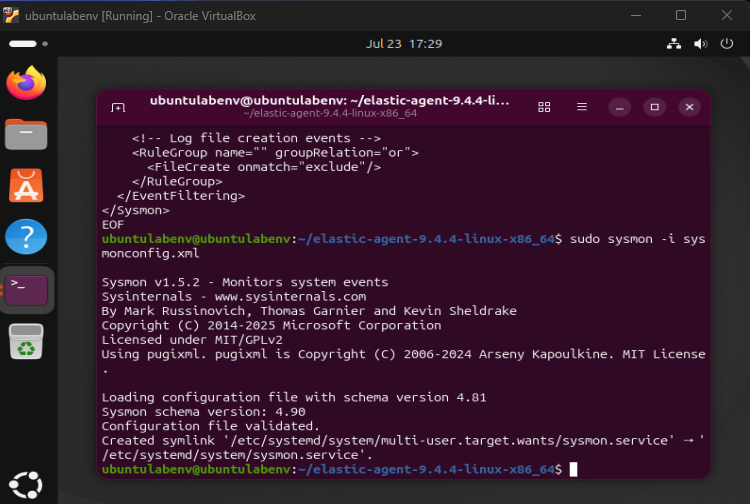Screen dimensions: 750x504
Task: Show applications via Ubuntu logo icon
Action: point(26,485)
